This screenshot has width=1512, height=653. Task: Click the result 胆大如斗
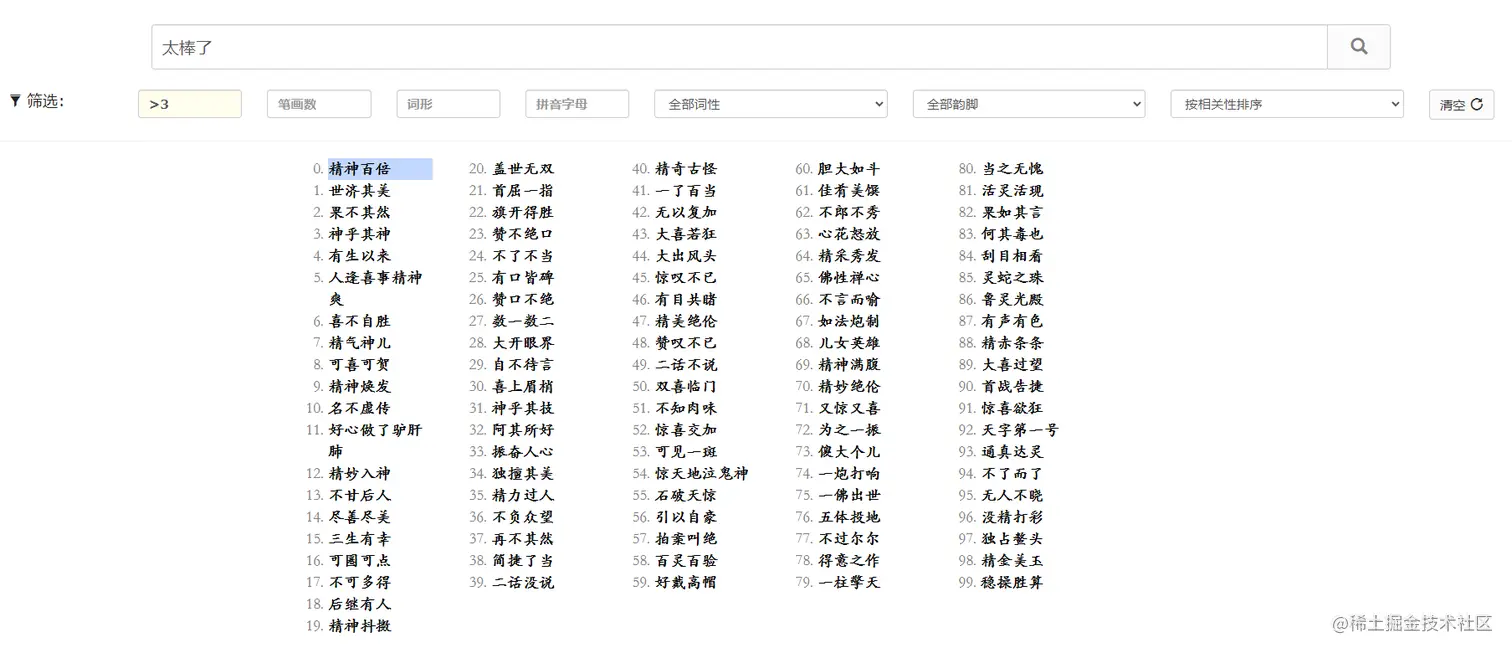pos(849,169)
